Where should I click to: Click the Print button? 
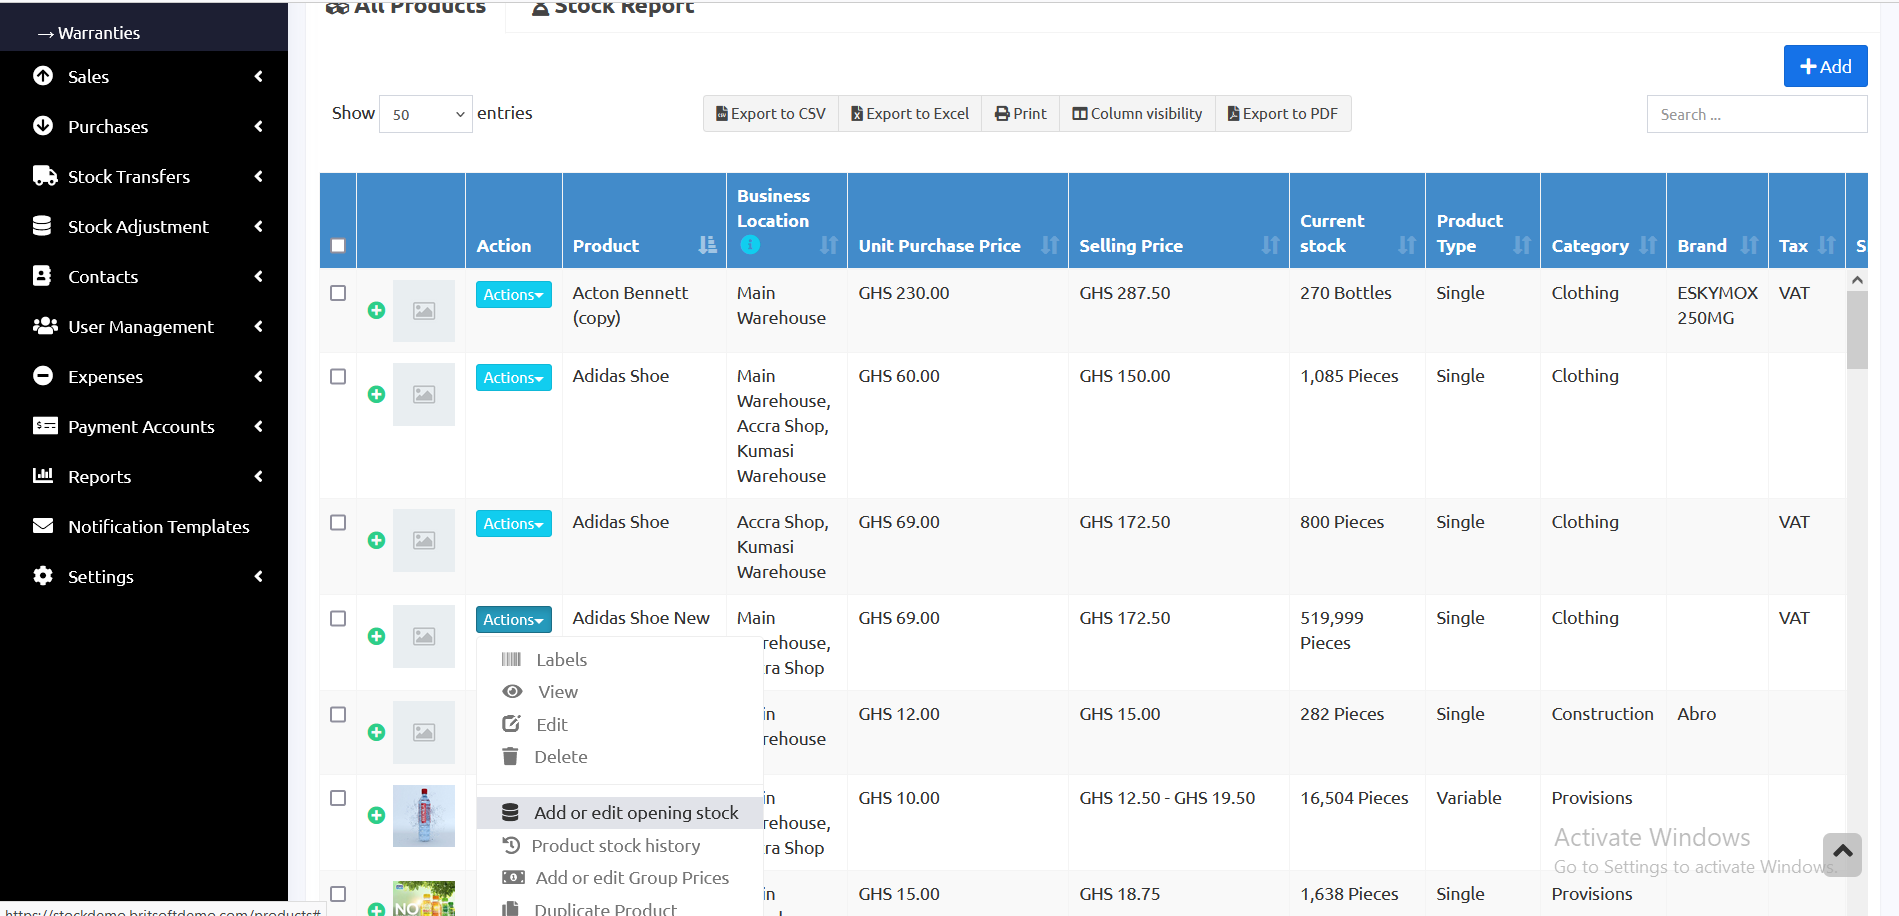[1020, 114]
